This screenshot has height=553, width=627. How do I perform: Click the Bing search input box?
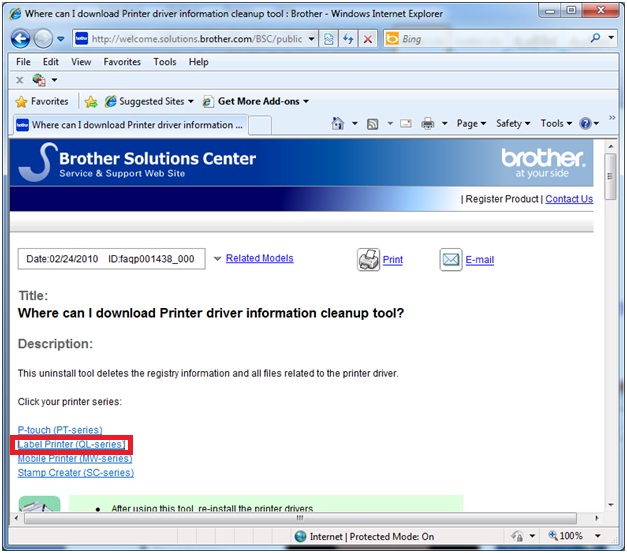pyautogui.click(x=490, y=39)
